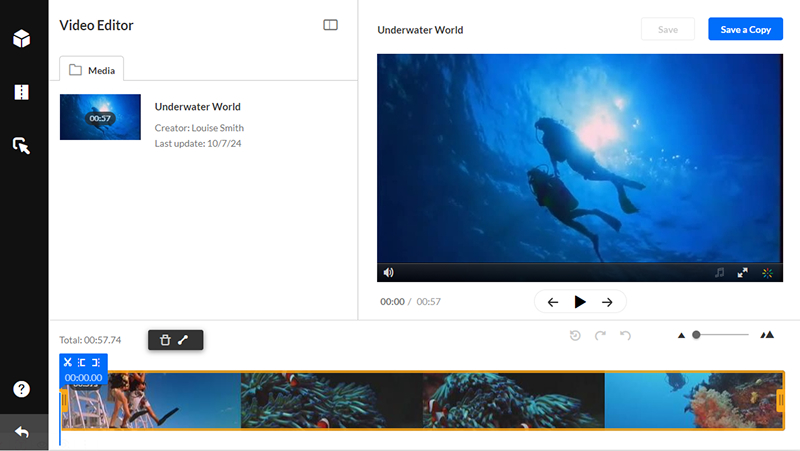
Task: Step backward with the left arrow
Action: coord(553,301)
